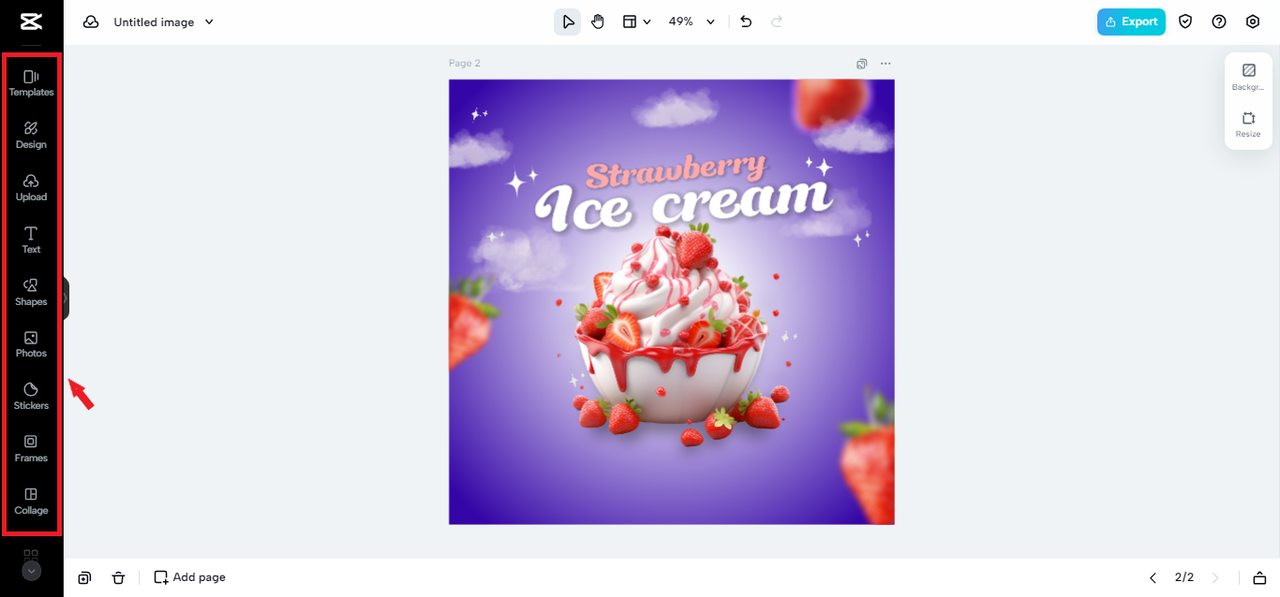Redo the last action

(x=777, y=22)
